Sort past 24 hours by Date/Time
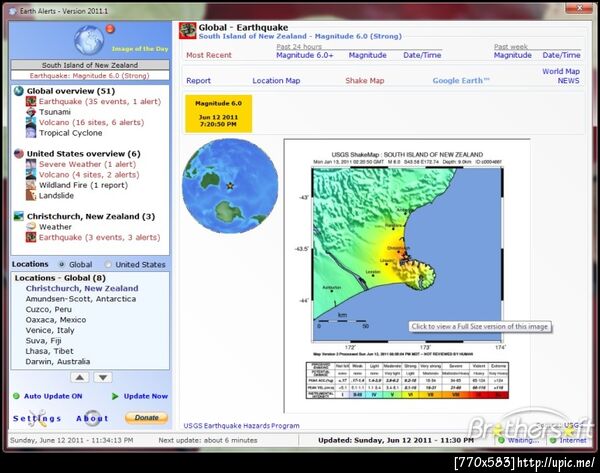Image resolution: width=600 pixels, height=473 pixels. point(422,55)
